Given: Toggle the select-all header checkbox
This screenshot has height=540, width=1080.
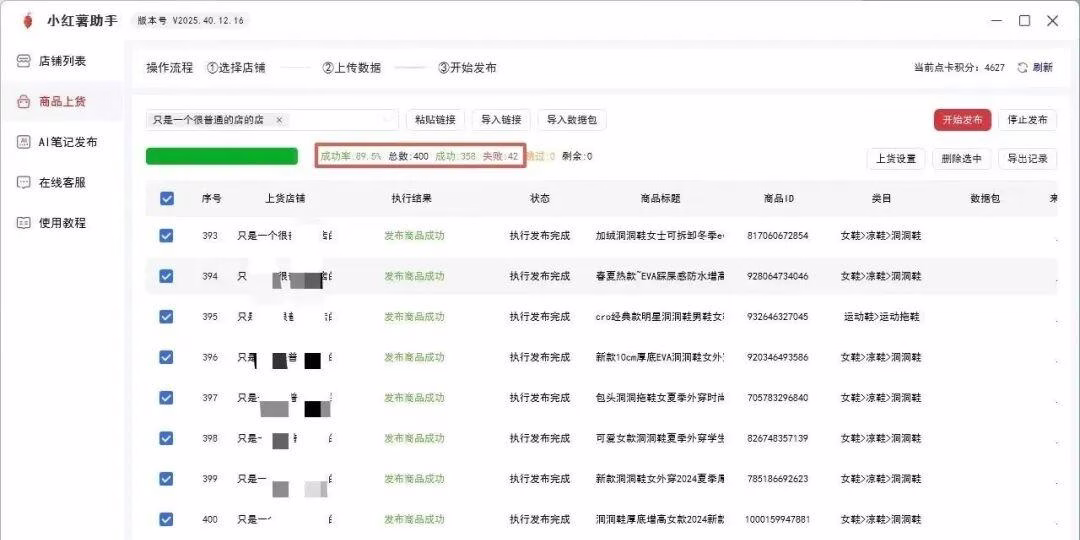Looking at the screenshot, I should 167,198.
